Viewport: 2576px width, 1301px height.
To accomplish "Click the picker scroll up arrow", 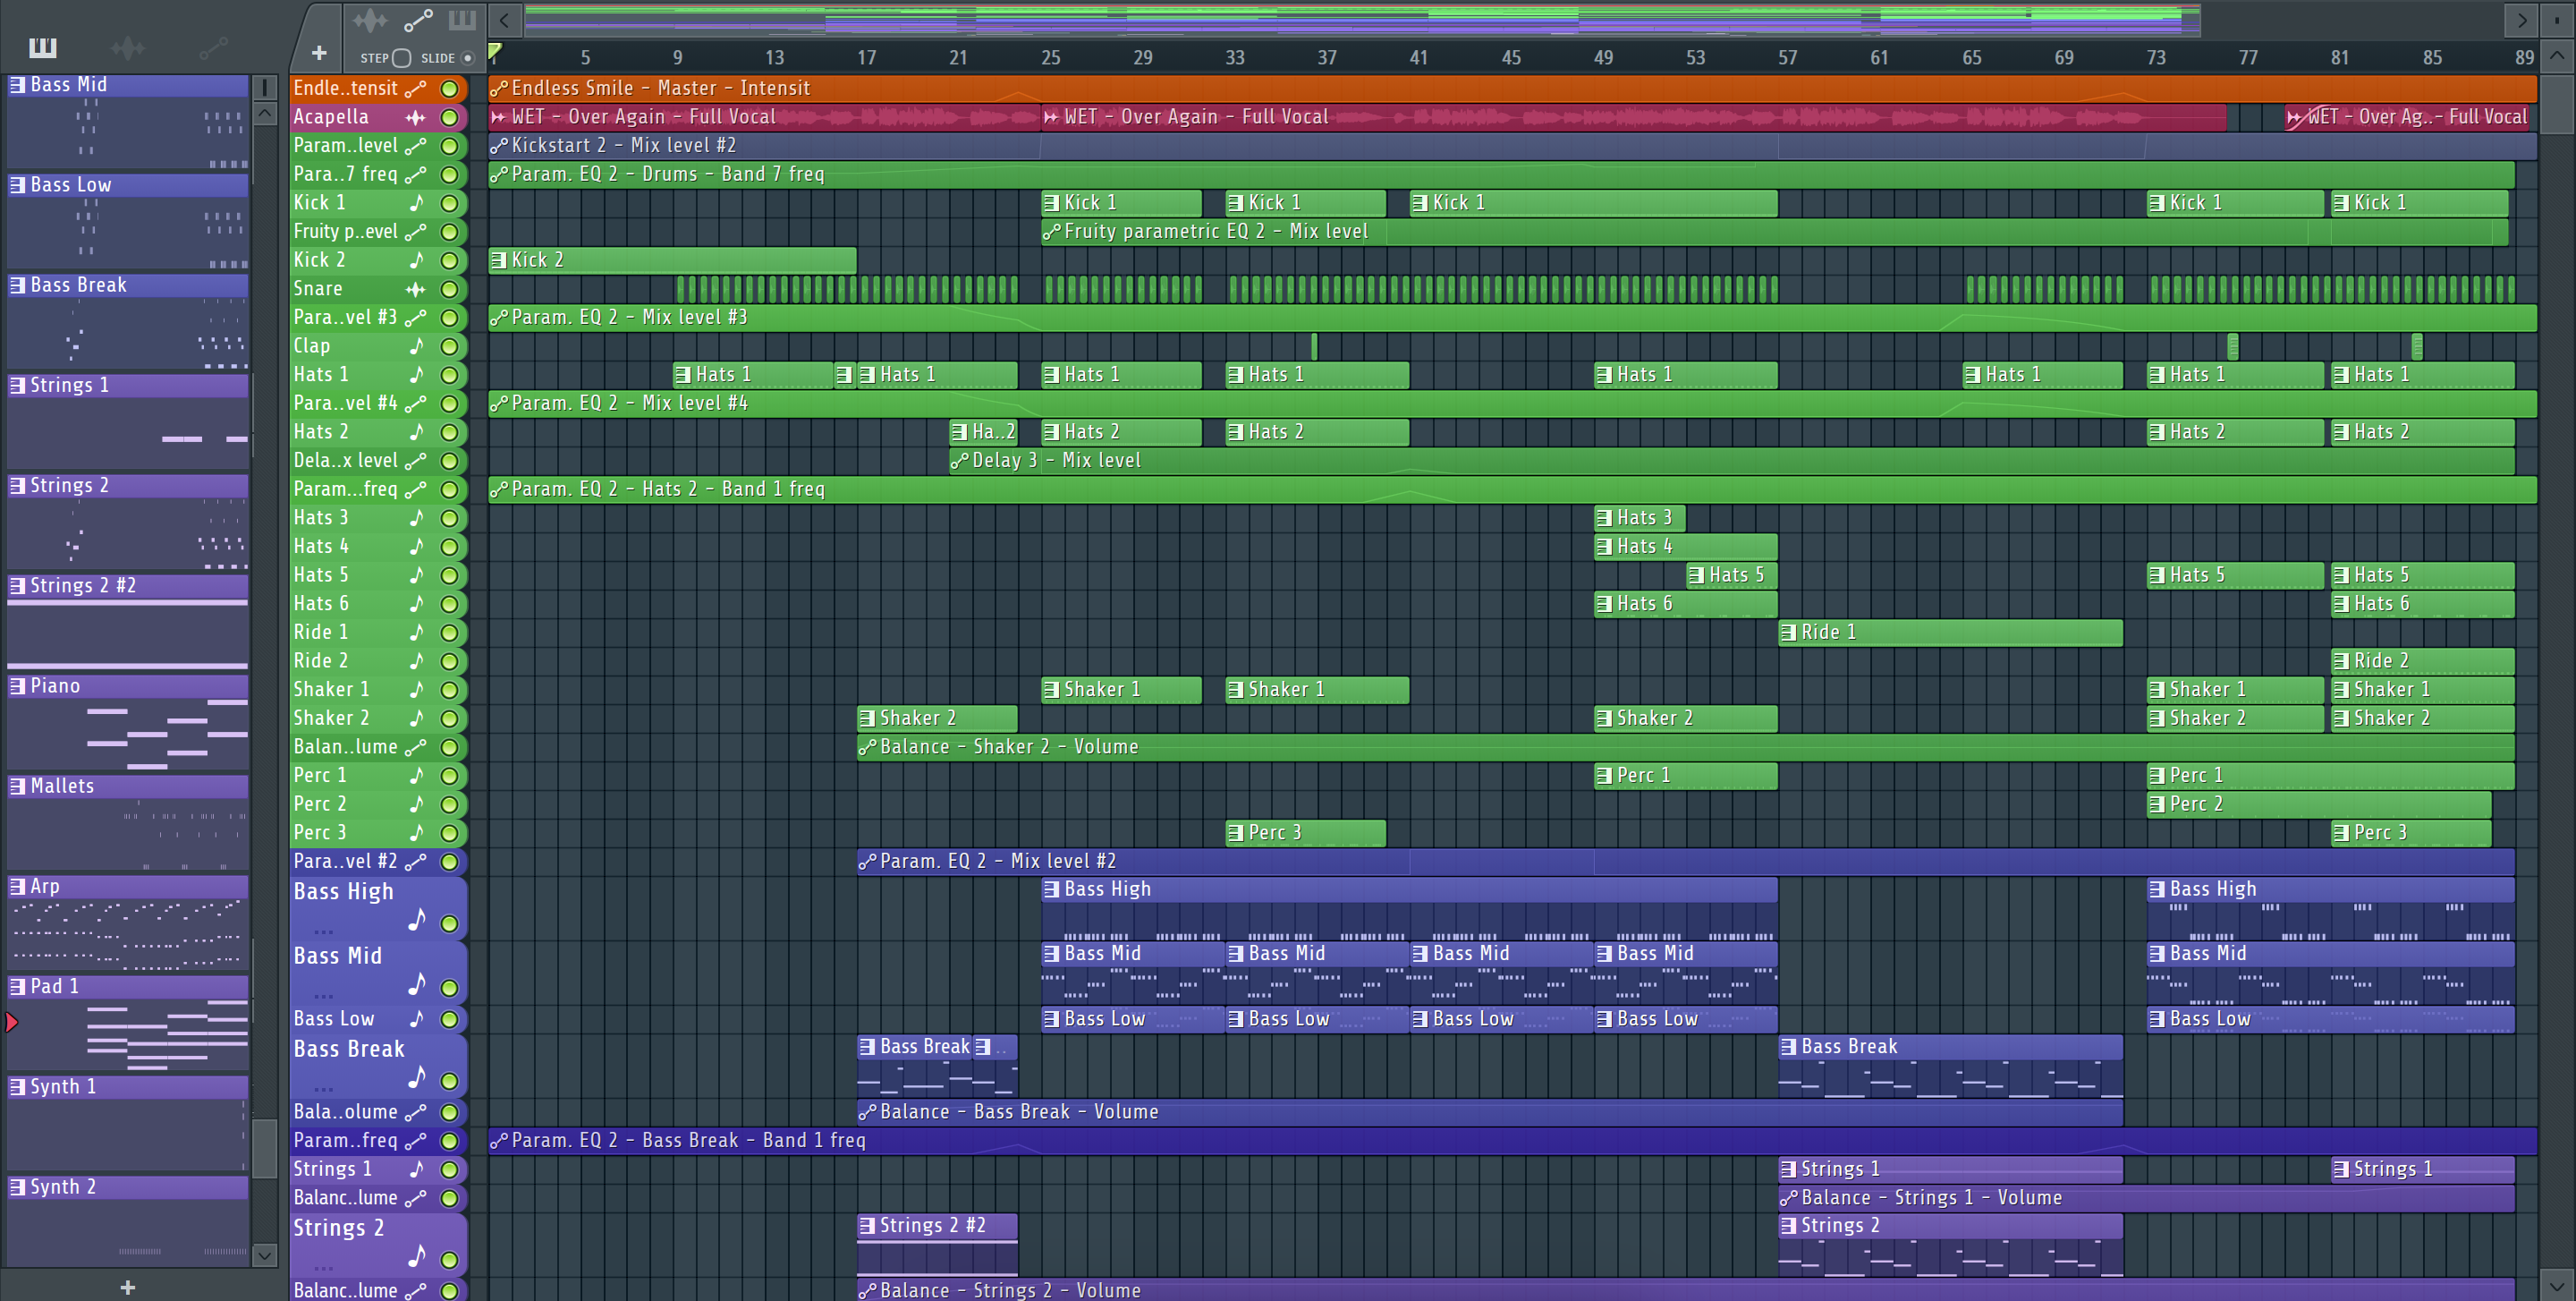I will [264, 113].
